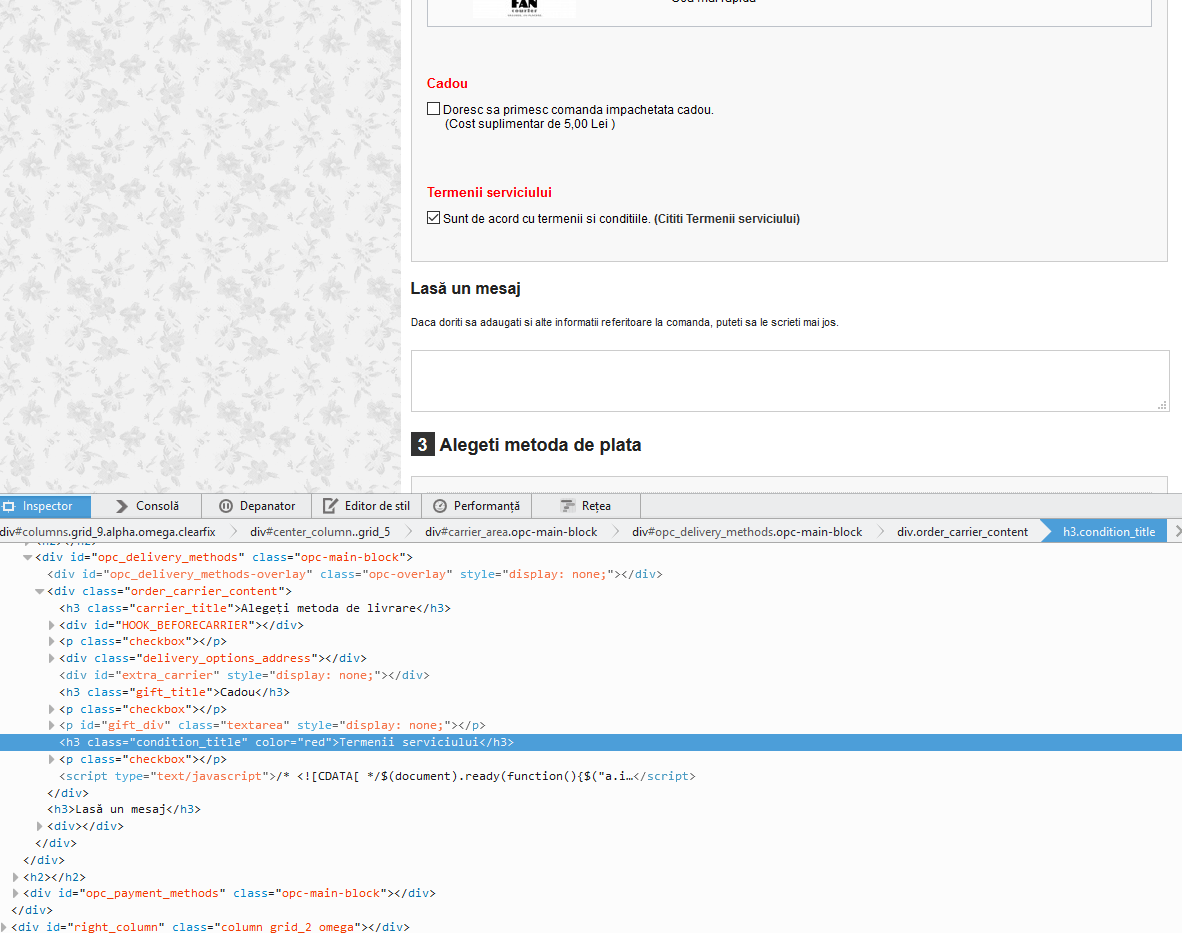Click the red 'Termenii serviciului' heading on page
1182x933 pixels.
click(489, 192)
